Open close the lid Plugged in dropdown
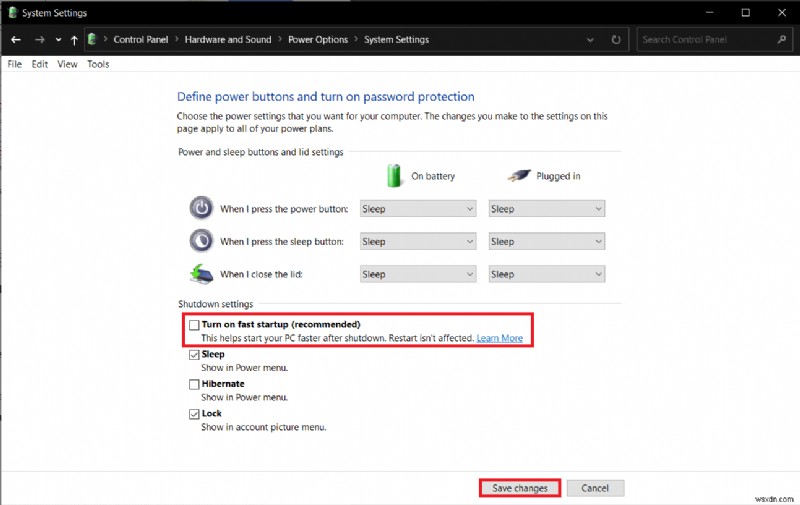This screenshot has height=505, width=800. [x=546, y=274]
